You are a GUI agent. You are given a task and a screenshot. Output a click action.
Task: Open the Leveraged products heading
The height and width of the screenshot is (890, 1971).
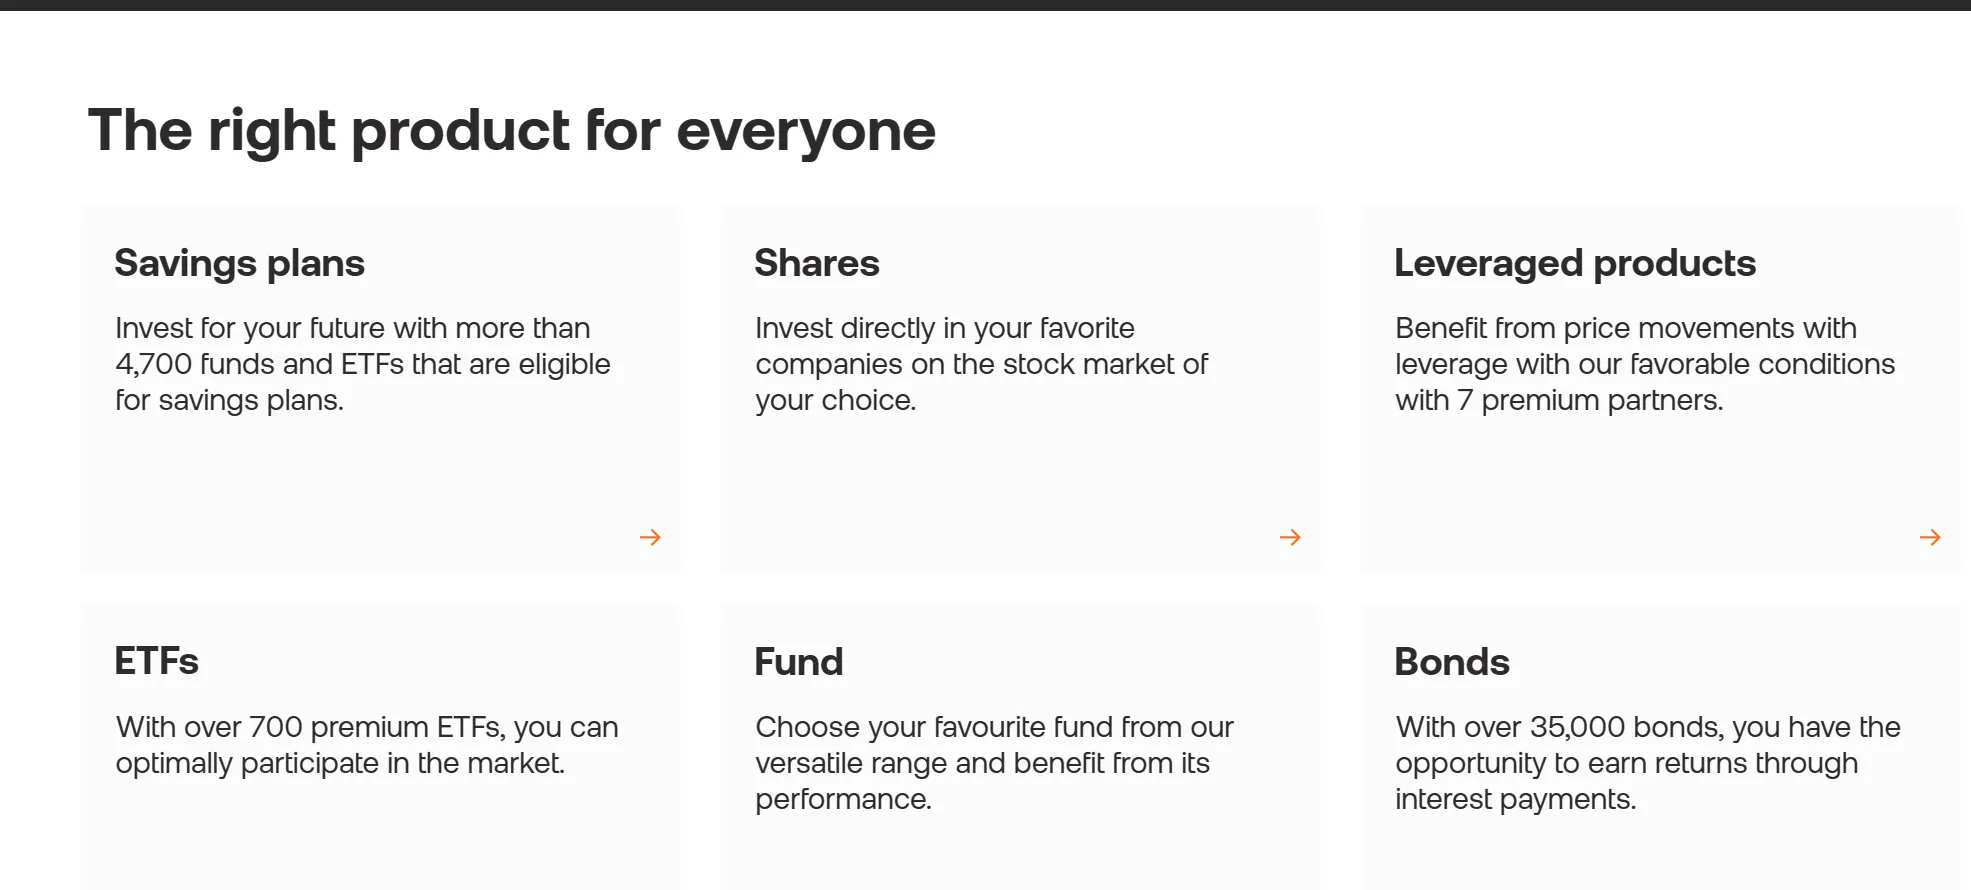pos(1575,264)
